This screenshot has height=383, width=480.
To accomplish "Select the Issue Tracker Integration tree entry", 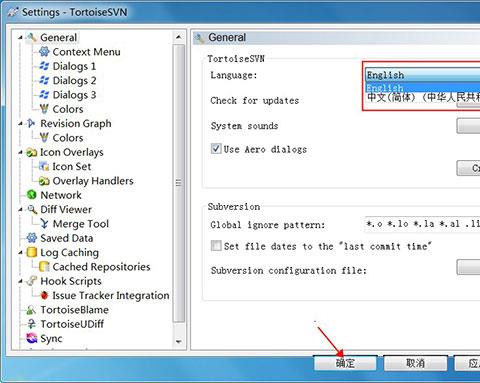I will click(x=111, y=295).
